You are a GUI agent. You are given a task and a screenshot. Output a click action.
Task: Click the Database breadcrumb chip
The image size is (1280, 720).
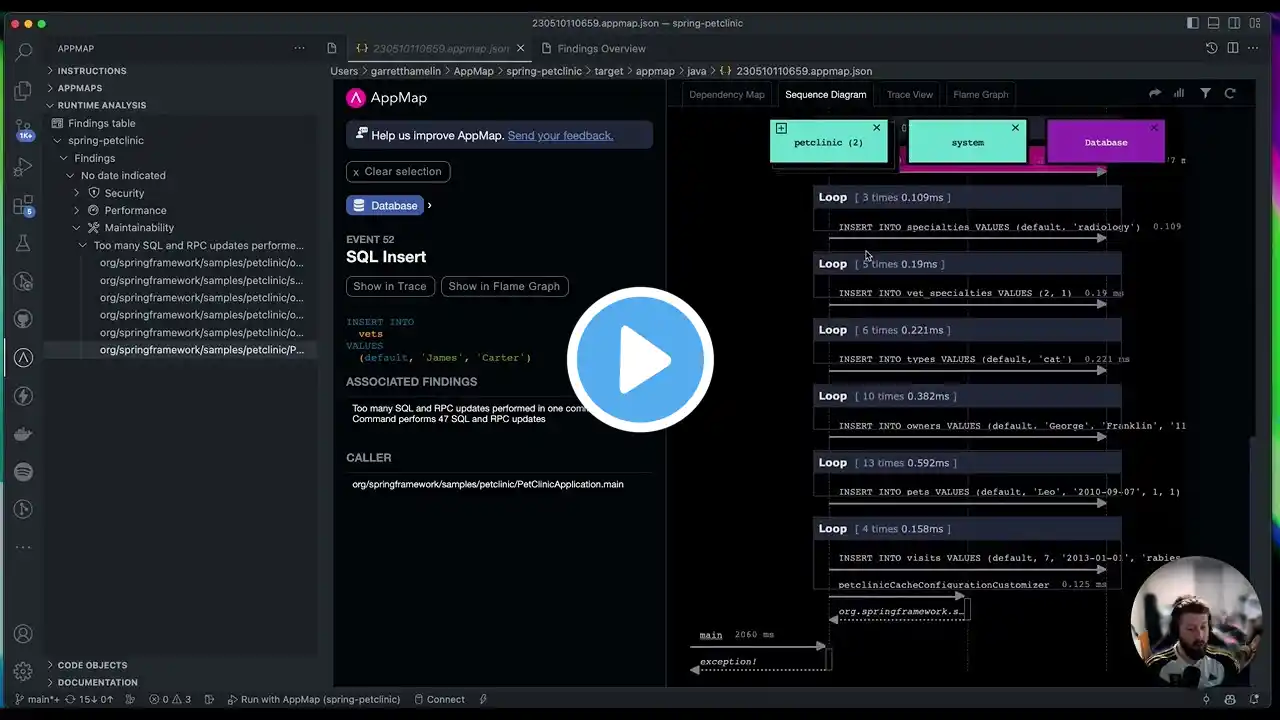pyautogui.click(x=383, y=205)
